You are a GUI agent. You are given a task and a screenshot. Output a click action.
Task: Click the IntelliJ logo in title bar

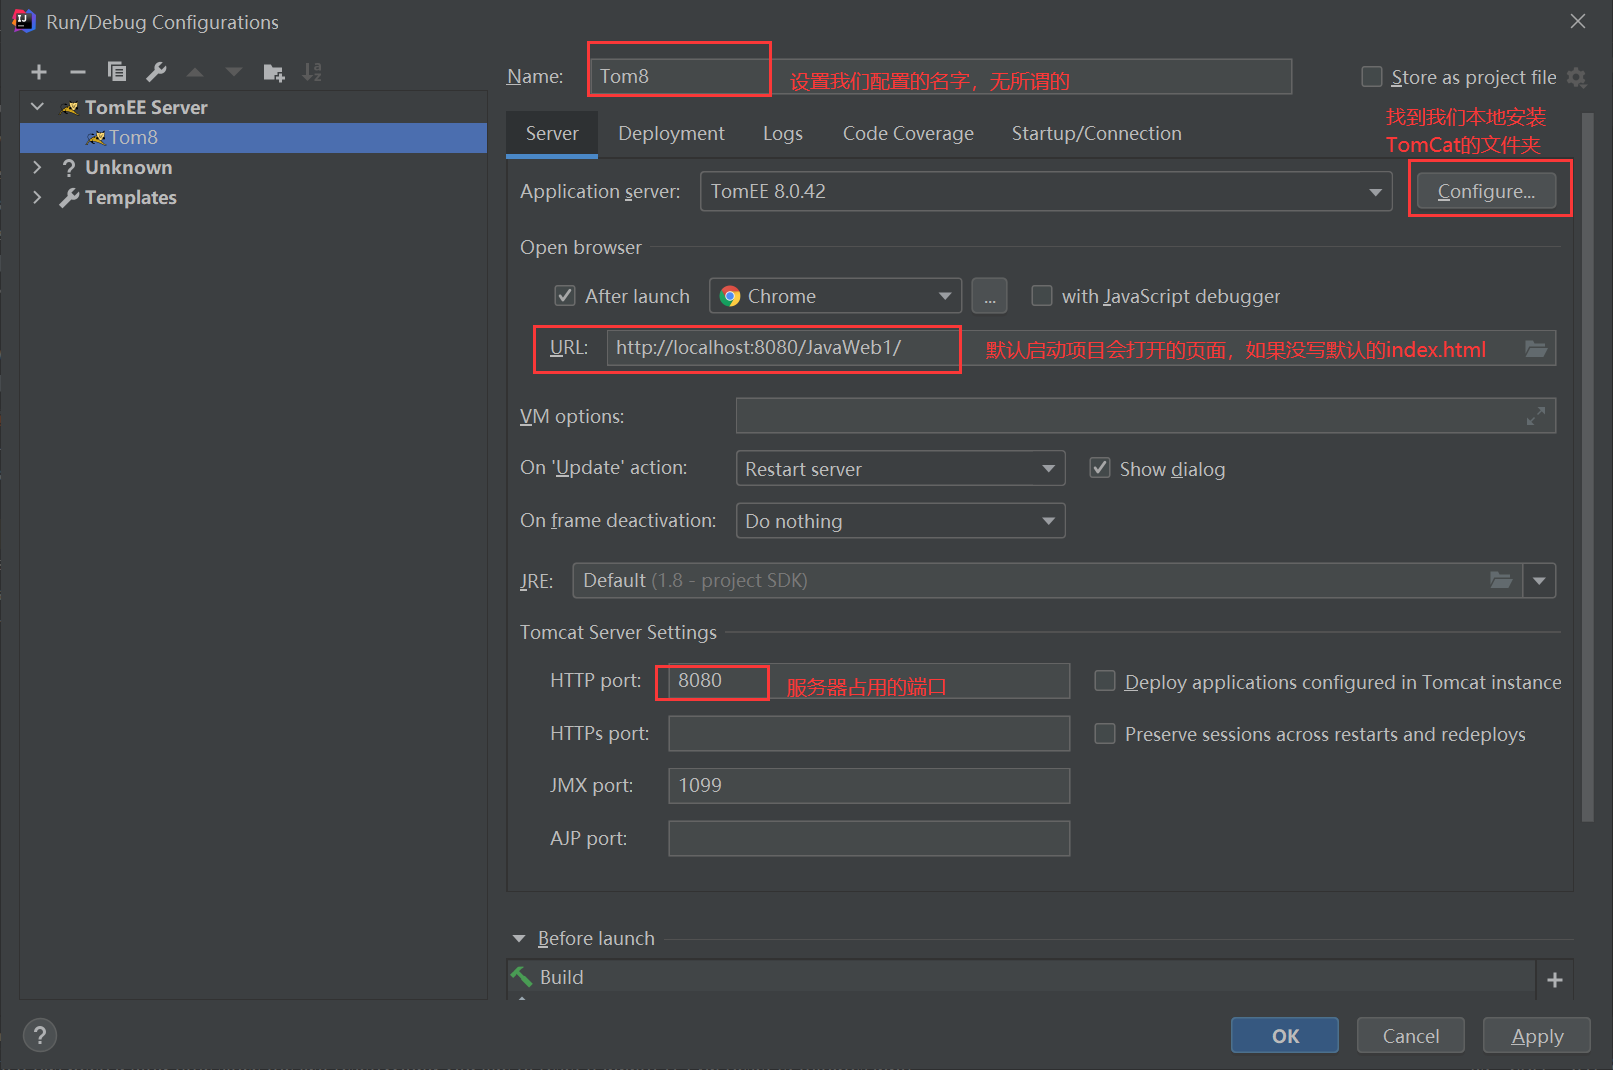(x=23, y=21)
